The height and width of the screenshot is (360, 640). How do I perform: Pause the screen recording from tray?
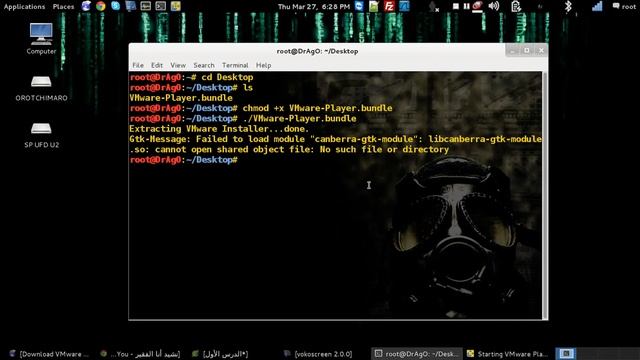466,7
